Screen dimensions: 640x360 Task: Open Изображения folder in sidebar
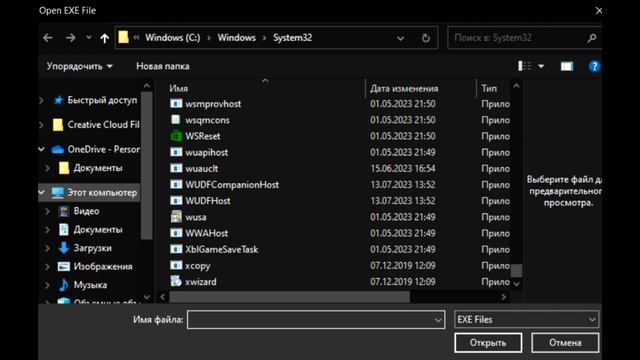103,267
